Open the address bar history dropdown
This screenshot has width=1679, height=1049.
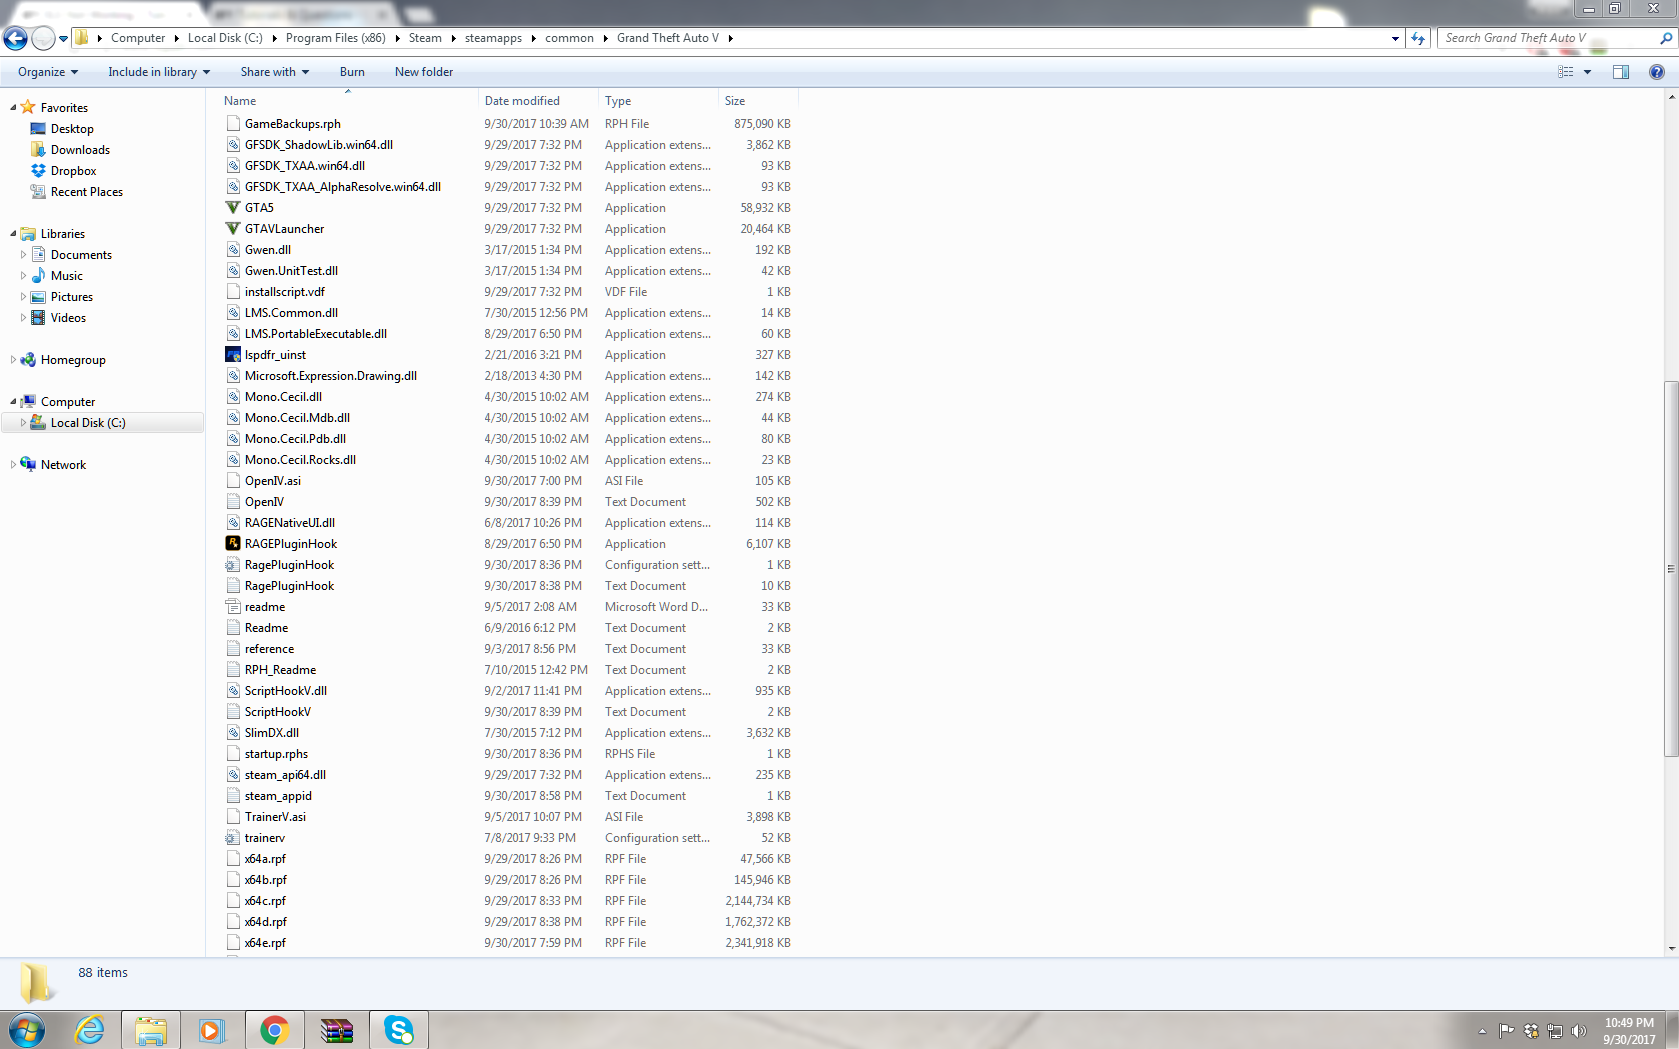click(x=1395, y=38)
